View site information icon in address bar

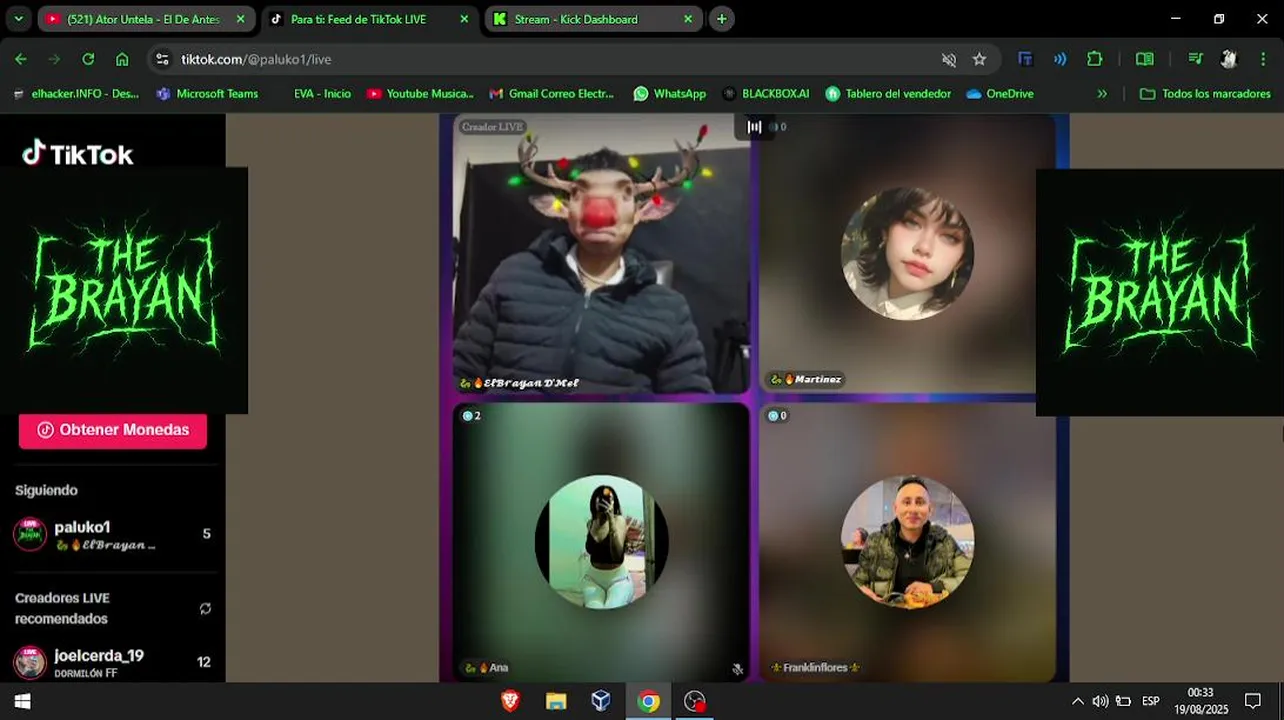(163, 59)
